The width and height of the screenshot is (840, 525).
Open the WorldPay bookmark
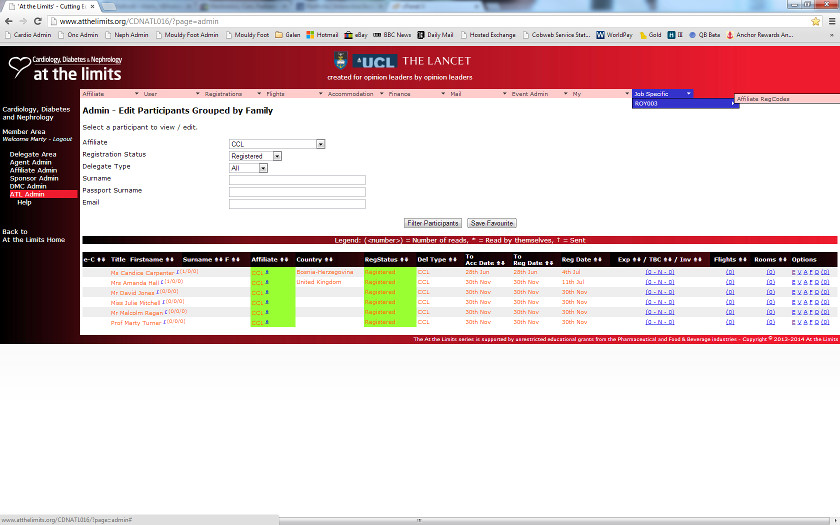click(x=614, y=35)
